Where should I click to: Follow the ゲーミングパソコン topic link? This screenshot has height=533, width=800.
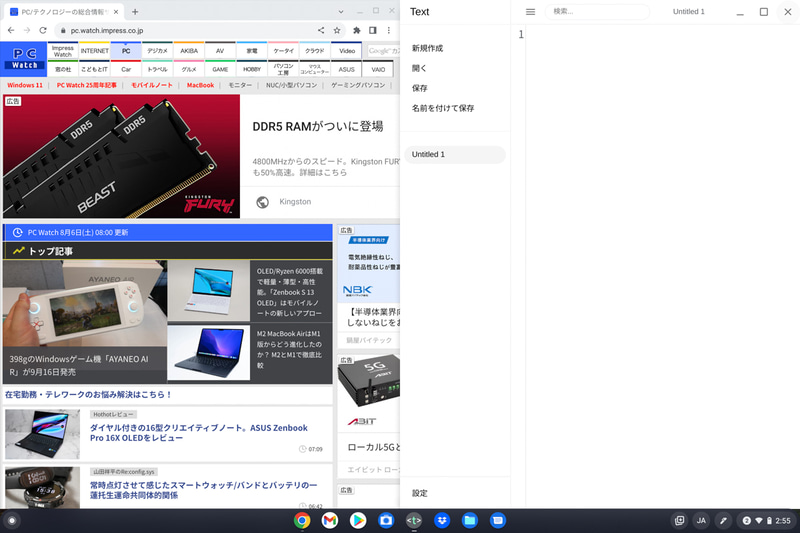pyautogui.click(x=358, y=85)
